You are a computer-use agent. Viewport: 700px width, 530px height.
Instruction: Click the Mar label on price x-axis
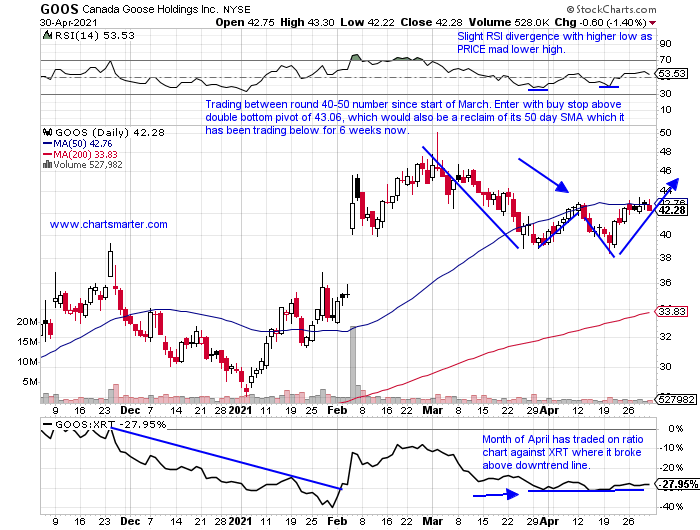tap(433, 410)
